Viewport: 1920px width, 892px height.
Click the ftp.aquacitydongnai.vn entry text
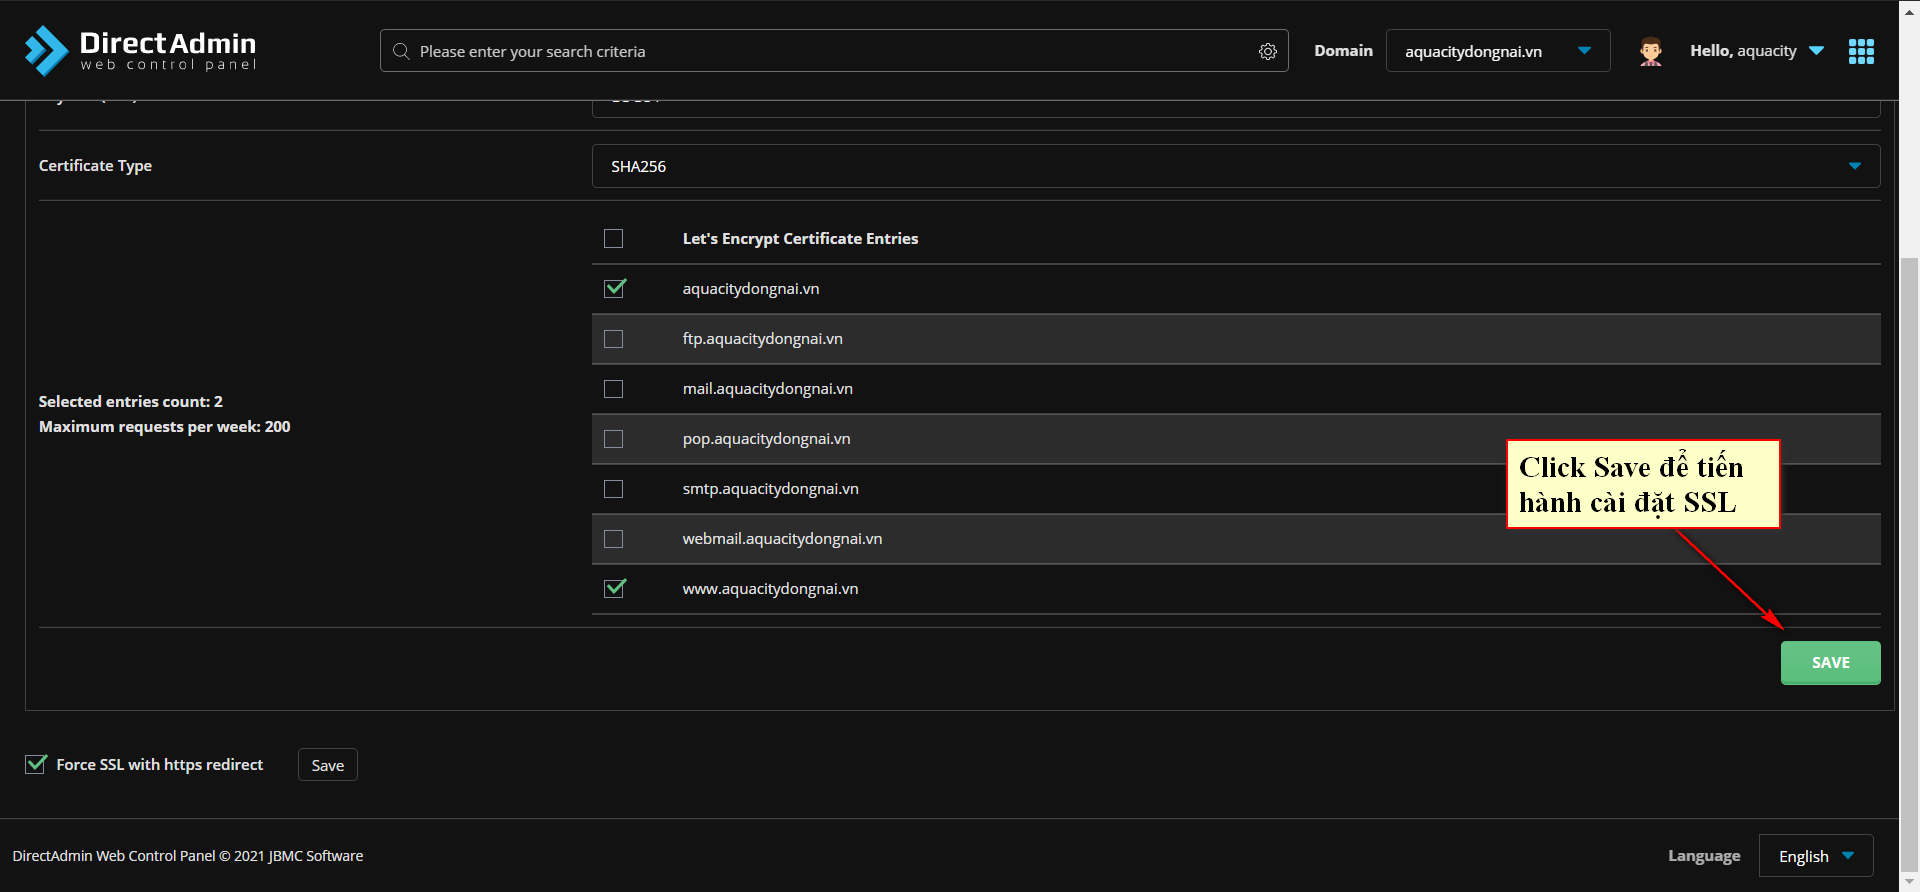[x=762, y=339]
